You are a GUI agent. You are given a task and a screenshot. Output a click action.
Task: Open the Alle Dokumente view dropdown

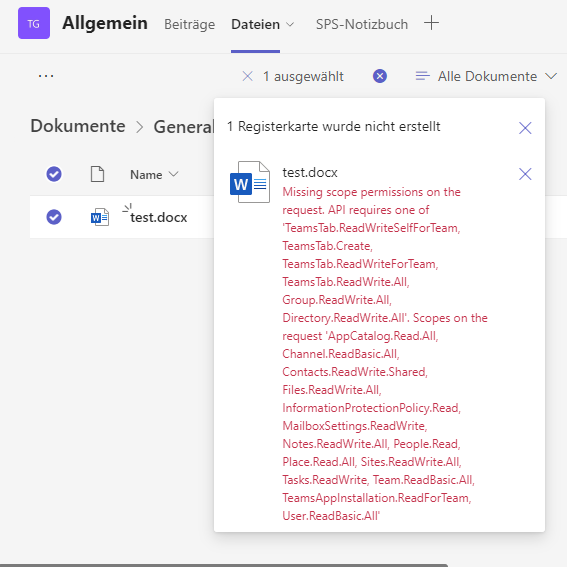click(486, 77)
